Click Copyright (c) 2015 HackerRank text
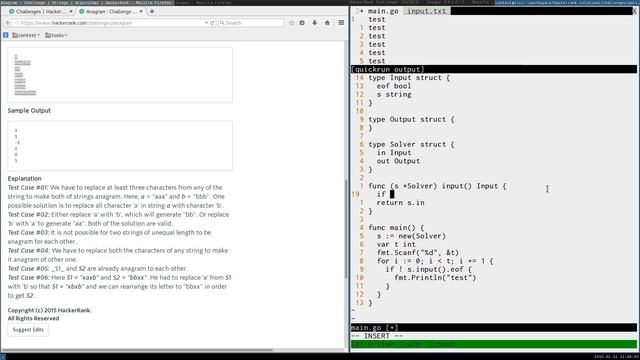 coord(49,310)
